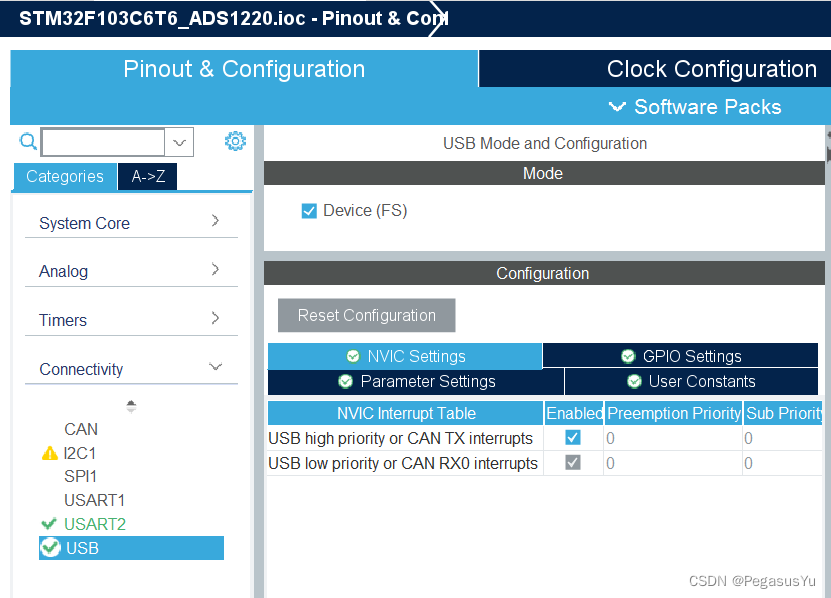Click the USB enabled check icon
Viewport: 831px width, 598px height.
point(51,548)
